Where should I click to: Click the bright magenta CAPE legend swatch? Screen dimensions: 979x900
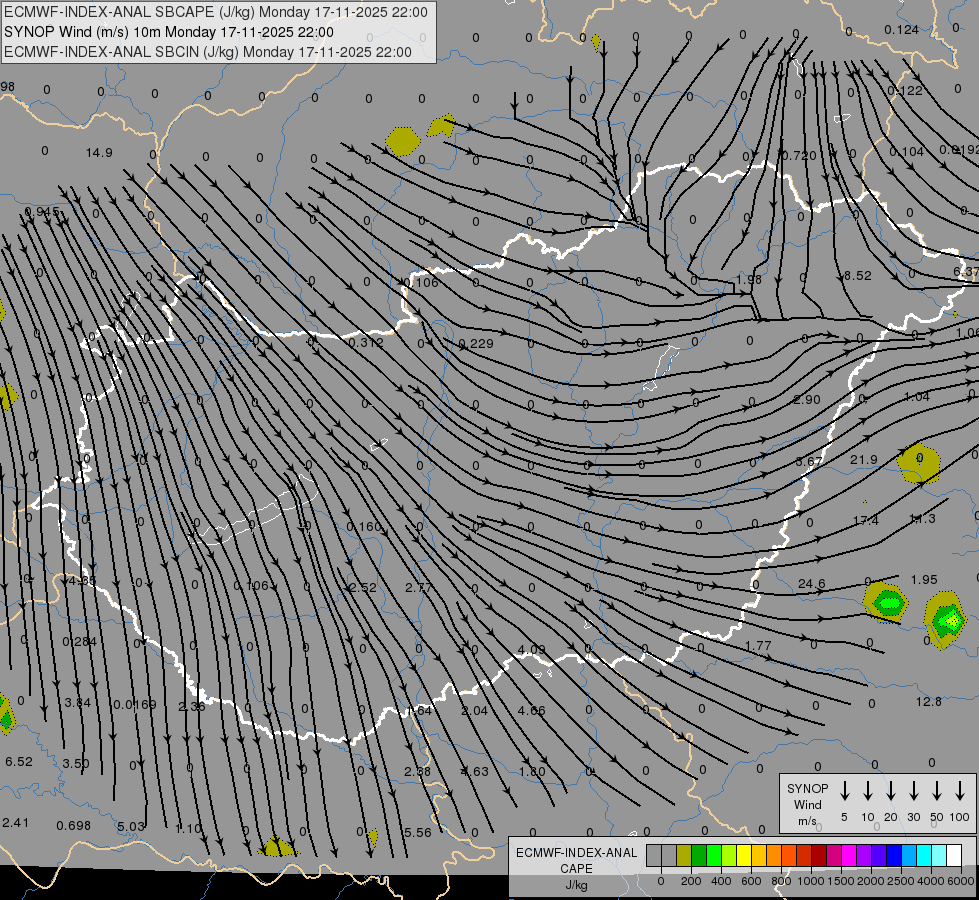(x=849, y=856)
